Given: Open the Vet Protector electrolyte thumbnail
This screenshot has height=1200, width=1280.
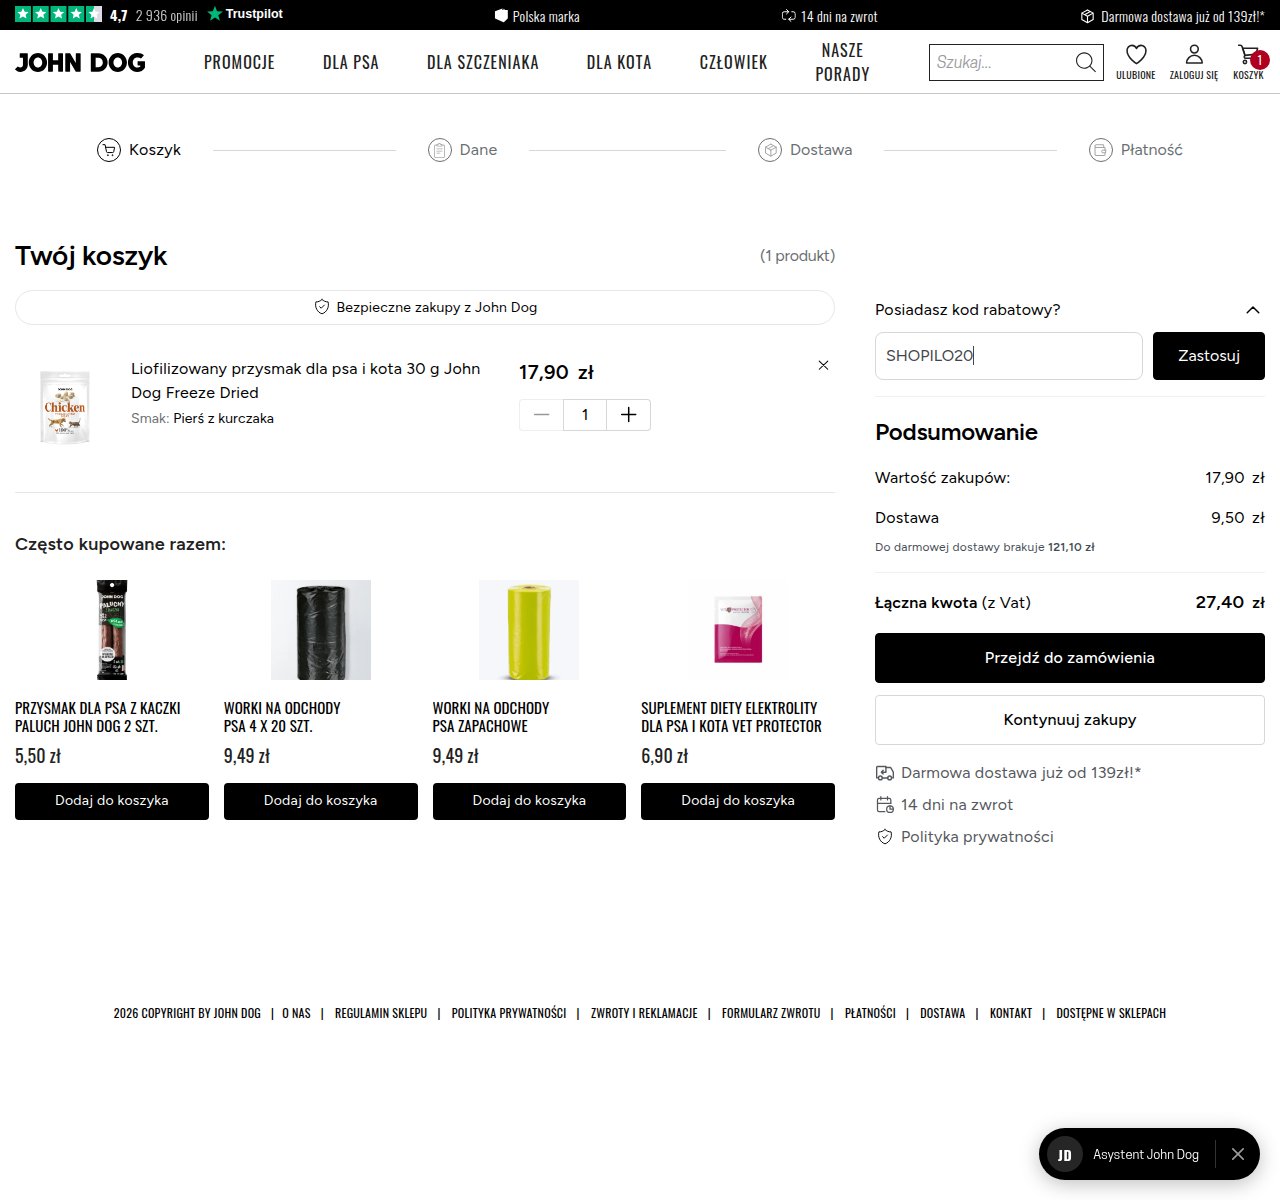Looking at the screenshot, I should pos(738,630).
